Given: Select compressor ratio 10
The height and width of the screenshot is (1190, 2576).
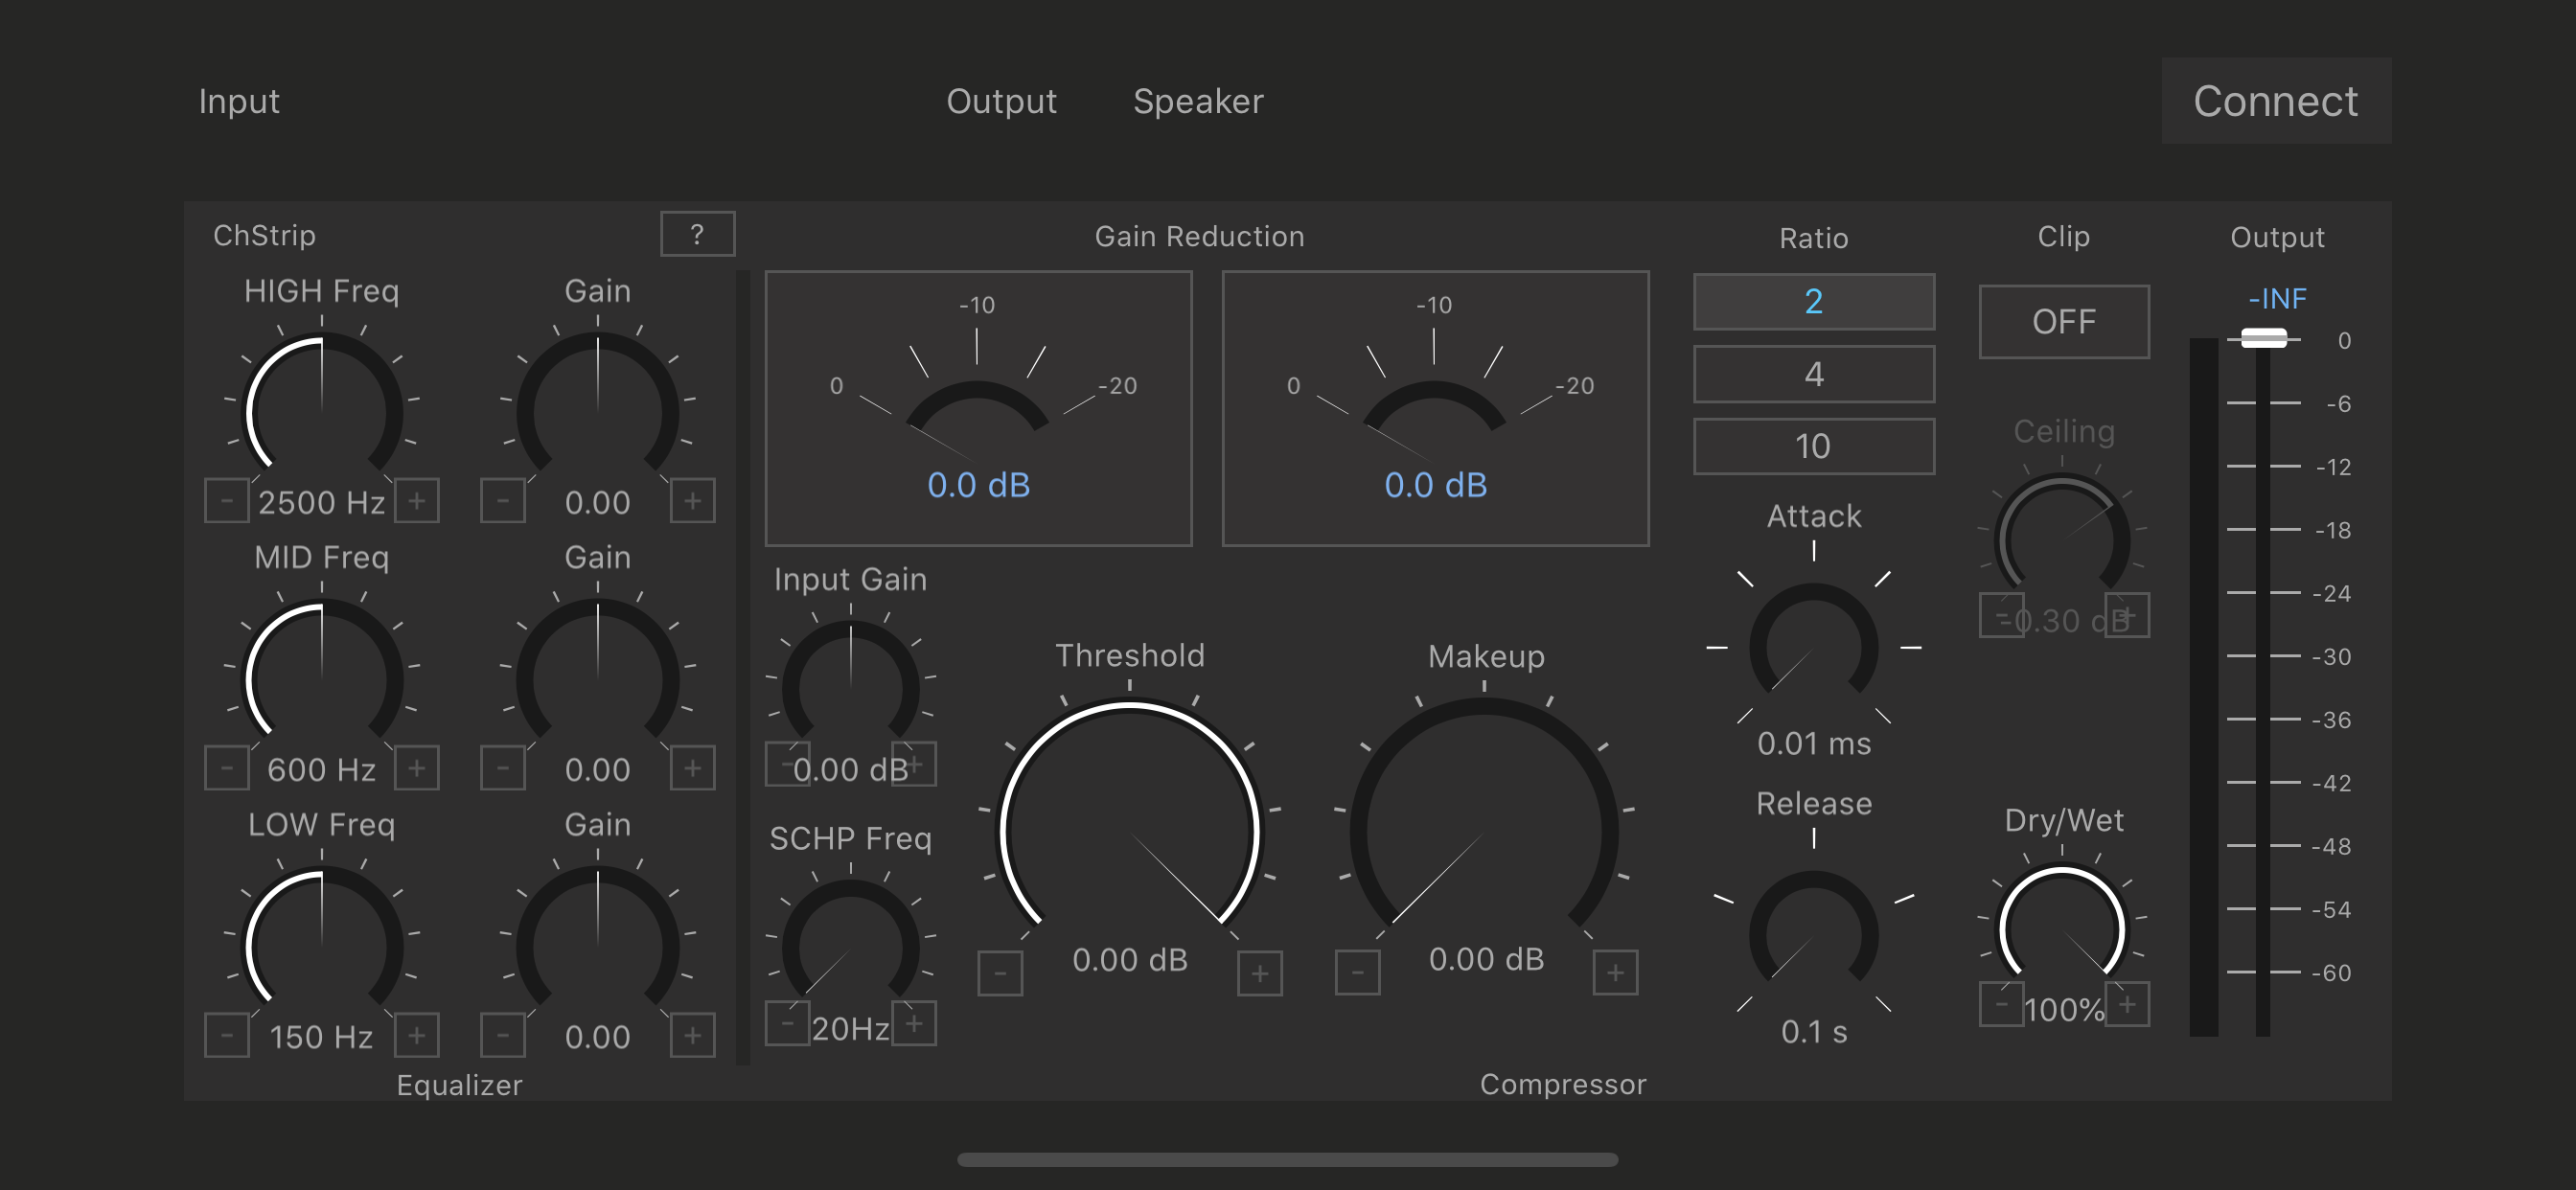Looking at the screenshot, I should pyautogui.click(x=1813, y=446).
